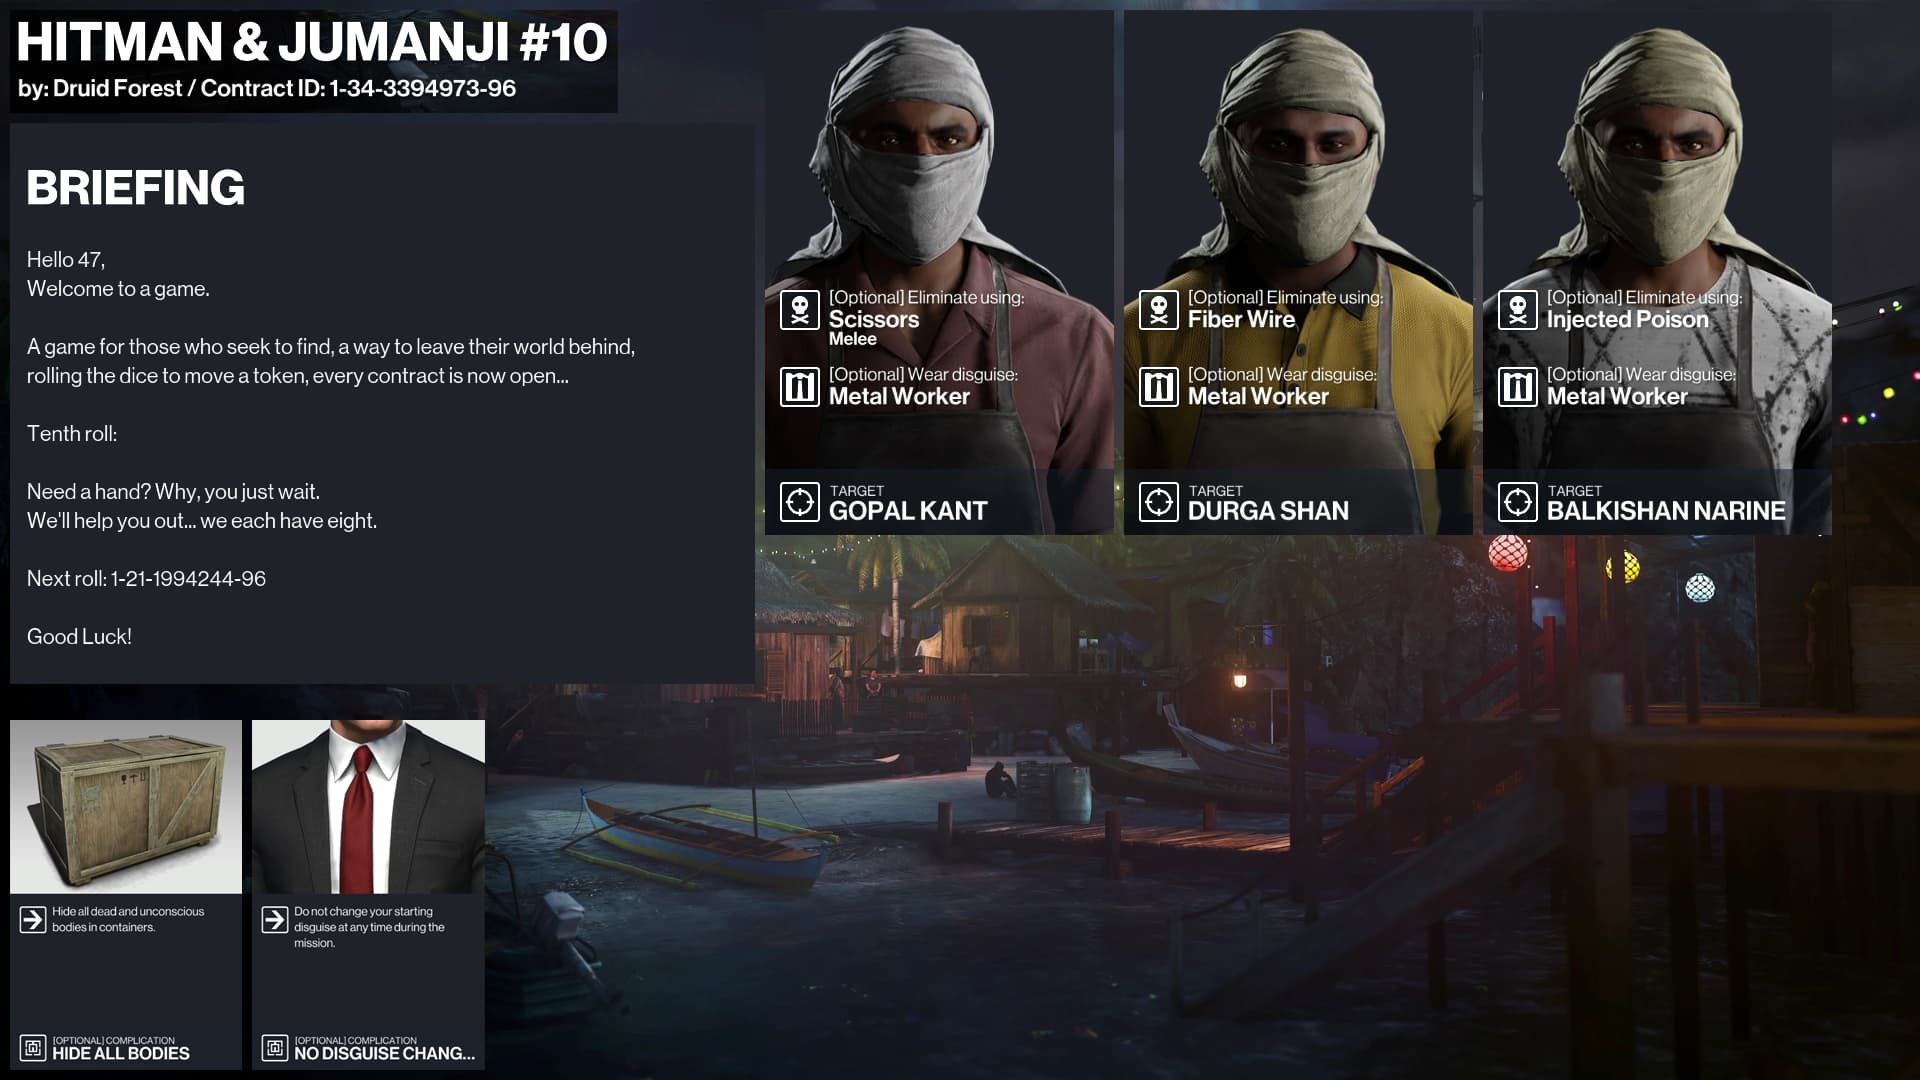
Task: Click the HITMAN & JUMANJI #10 title
Action: [312, 42]
